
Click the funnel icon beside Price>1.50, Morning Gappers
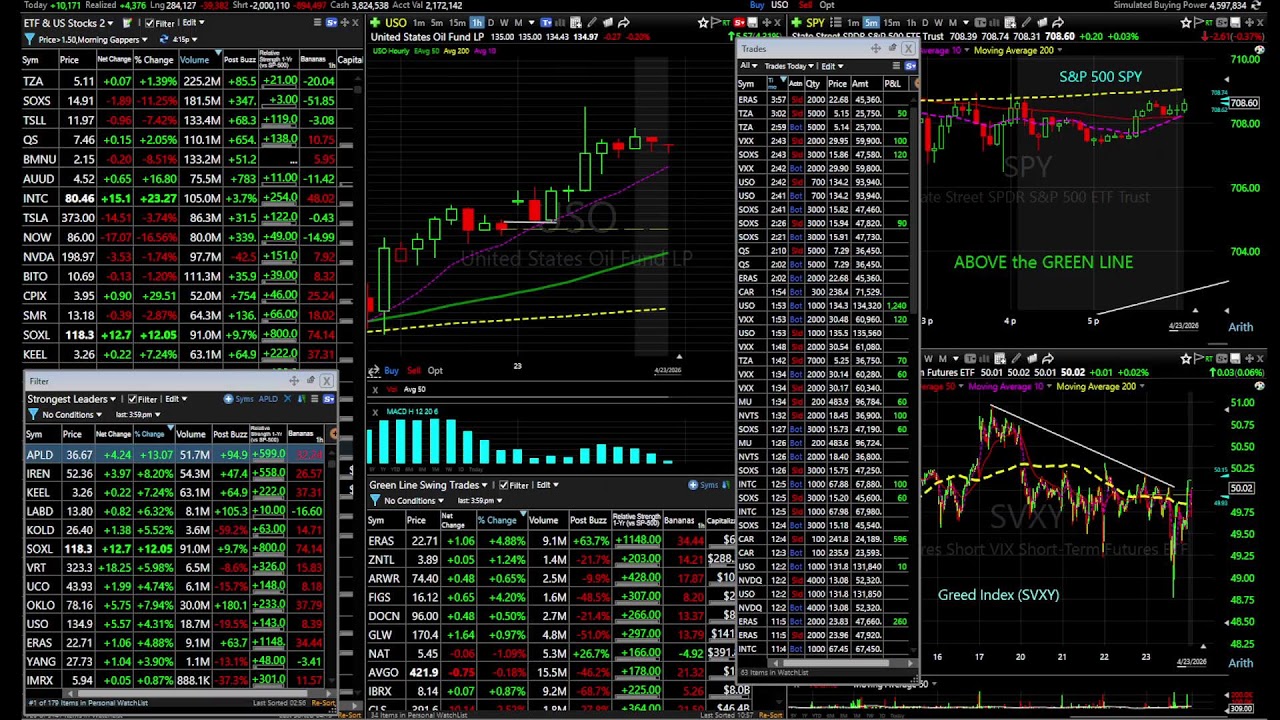point(30,39)
